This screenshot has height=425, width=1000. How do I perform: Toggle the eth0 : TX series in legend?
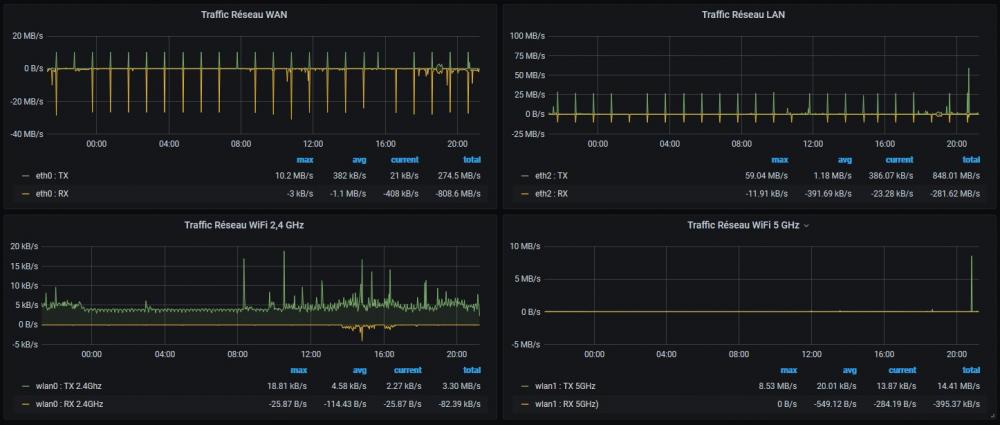point(52,175)
